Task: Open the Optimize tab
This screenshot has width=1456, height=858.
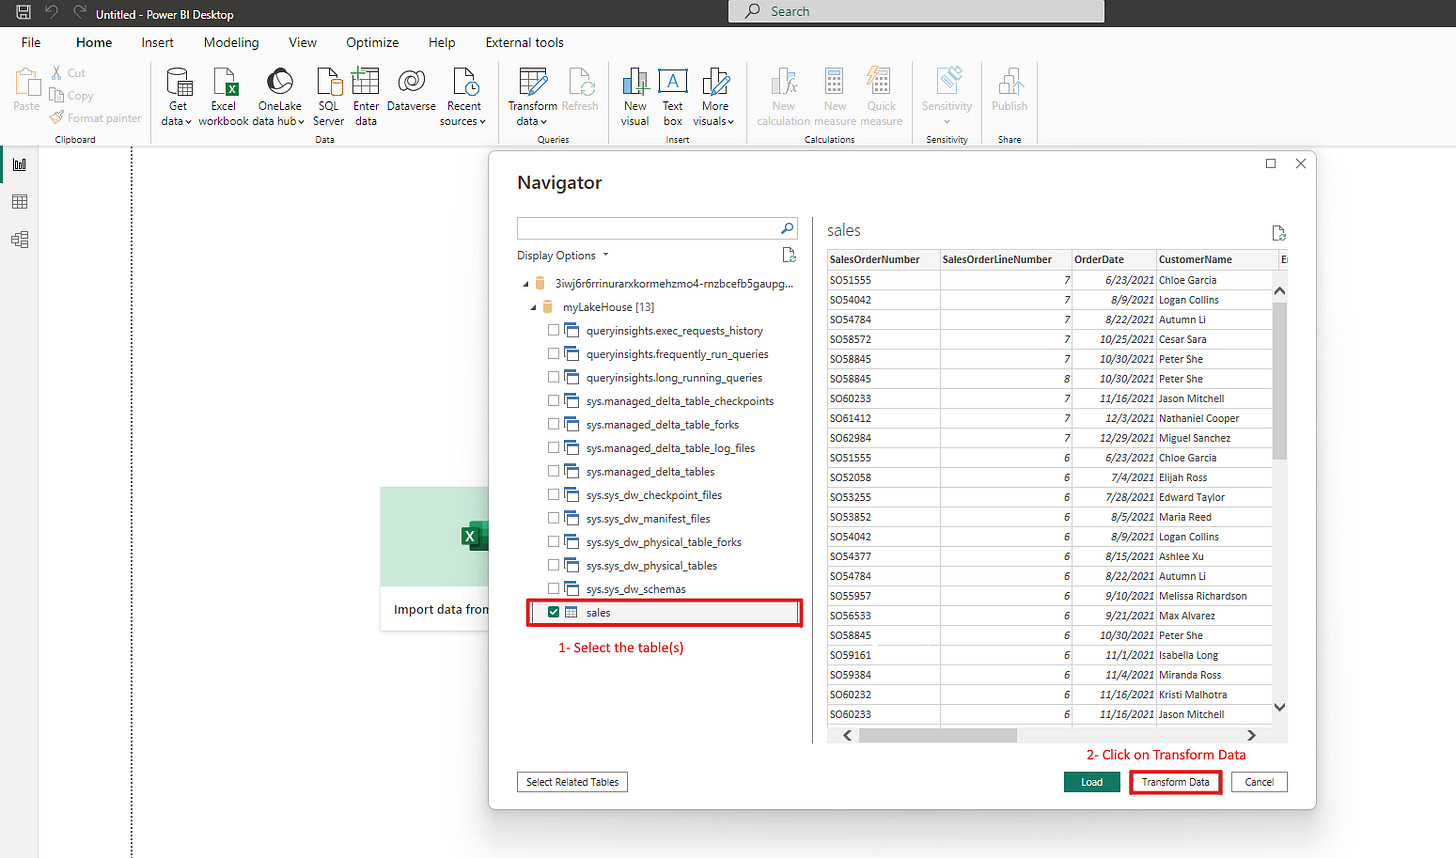Action: tap(372, 42)
